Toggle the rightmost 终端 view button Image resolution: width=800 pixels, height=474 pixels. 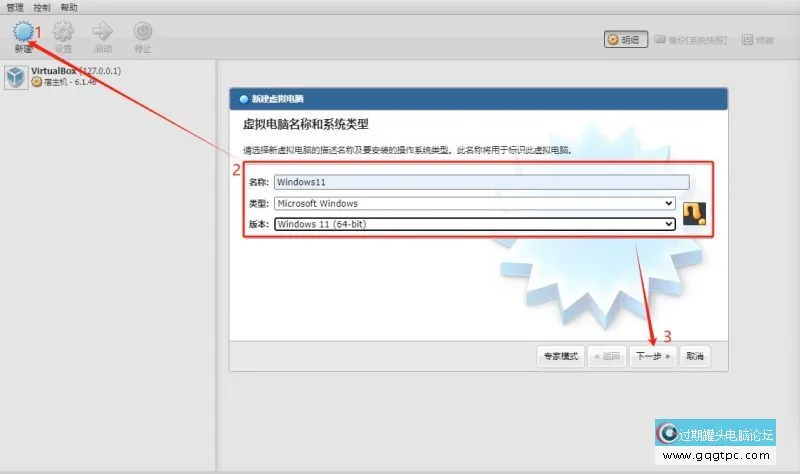pos(758,40)
